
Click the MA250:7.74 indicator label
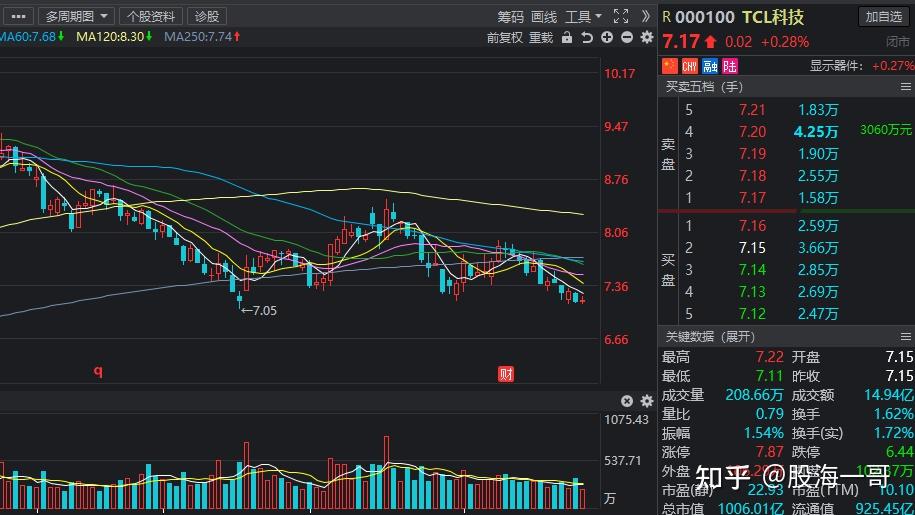(202, 37)
